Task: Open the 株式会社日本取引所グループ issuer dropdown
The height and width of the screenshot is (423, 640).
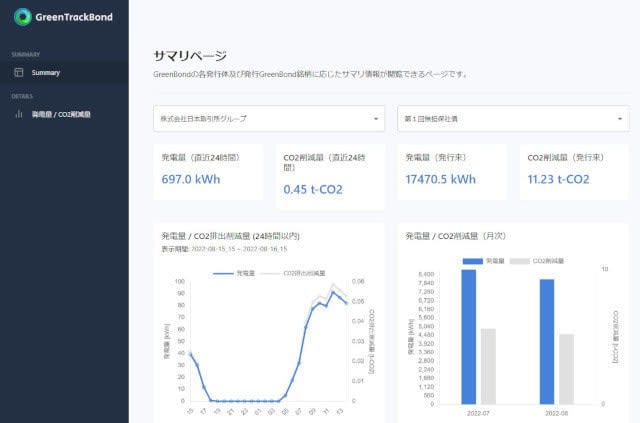Action: coord(268,119)
